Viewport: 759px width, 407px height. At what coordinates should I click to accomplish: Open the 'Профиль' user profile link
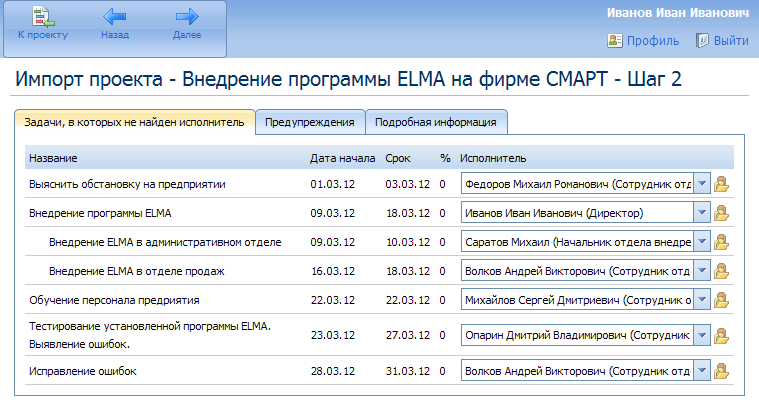coord(643,41)
